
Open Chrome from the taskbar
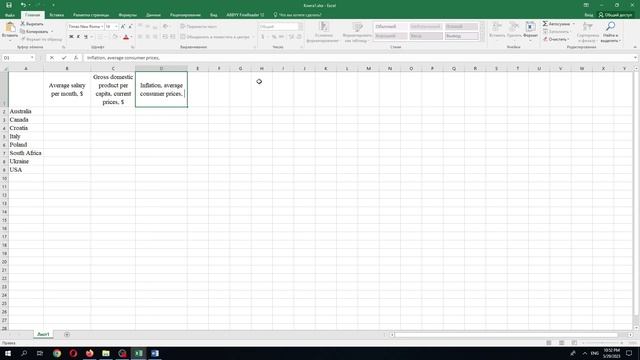tap(57, 353)
